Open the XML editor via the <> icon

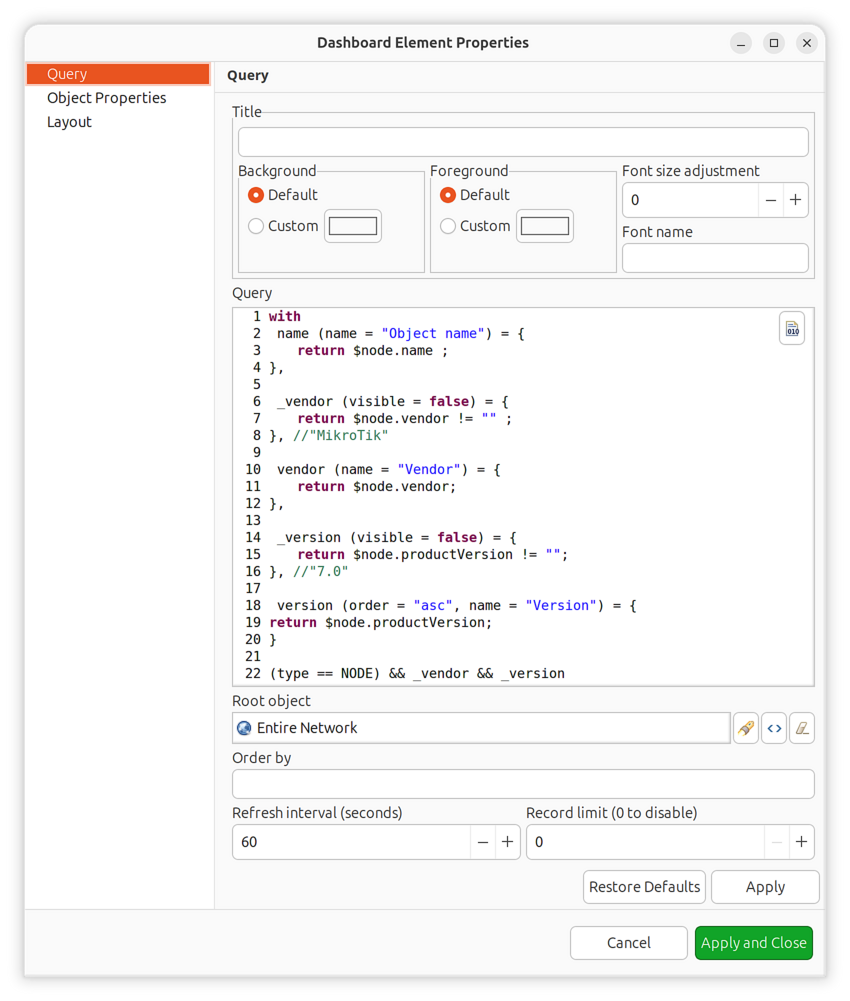point(774,728)
